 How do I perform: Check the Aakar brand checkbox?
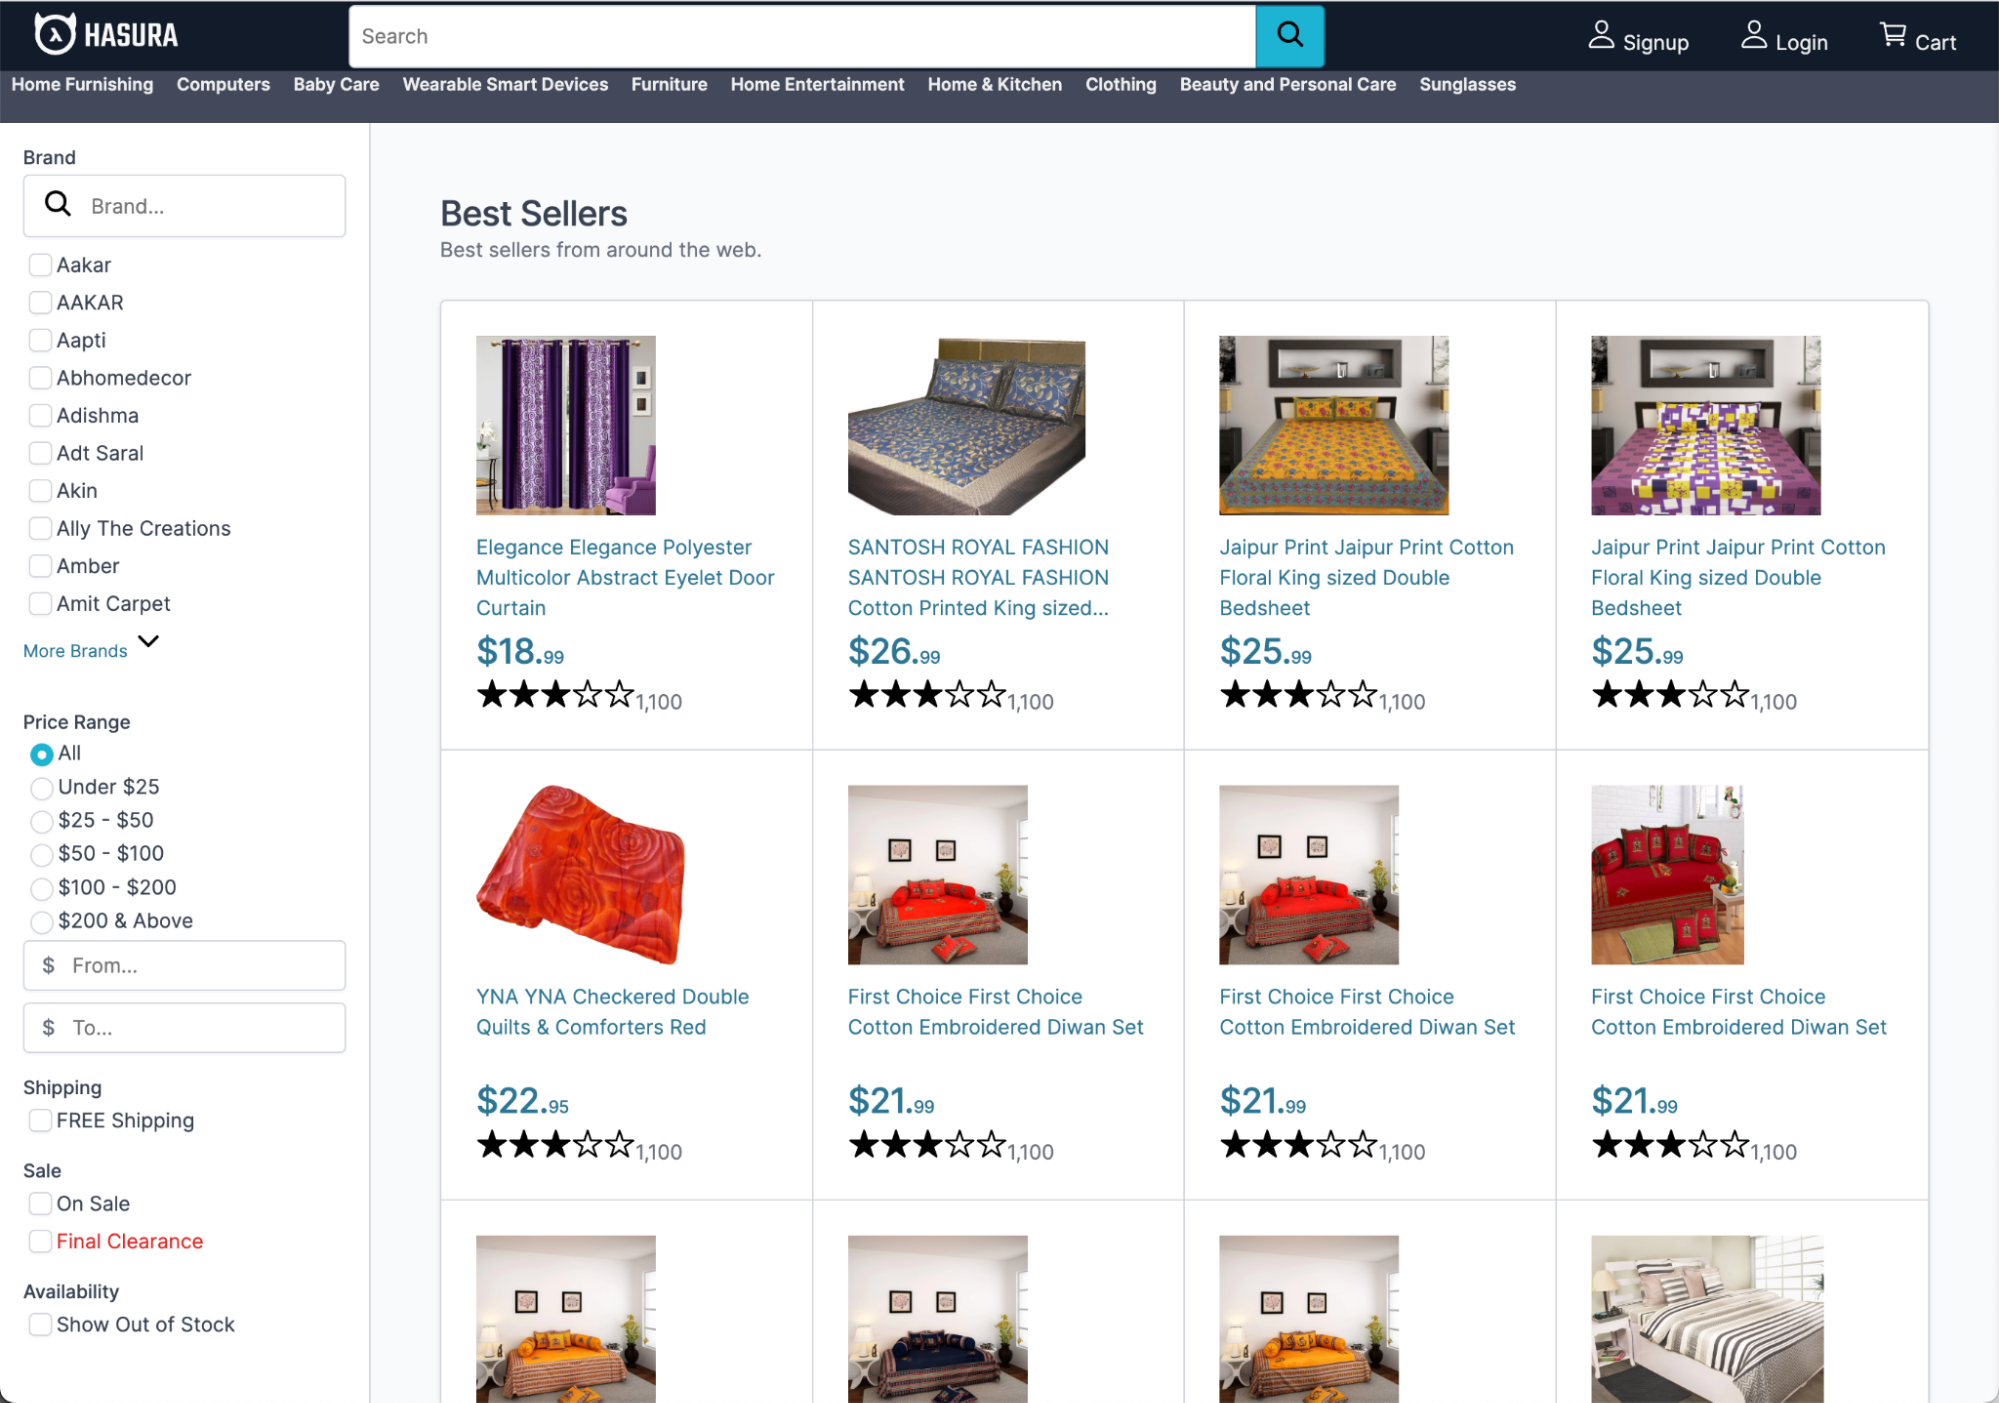(x=40, y=264)
